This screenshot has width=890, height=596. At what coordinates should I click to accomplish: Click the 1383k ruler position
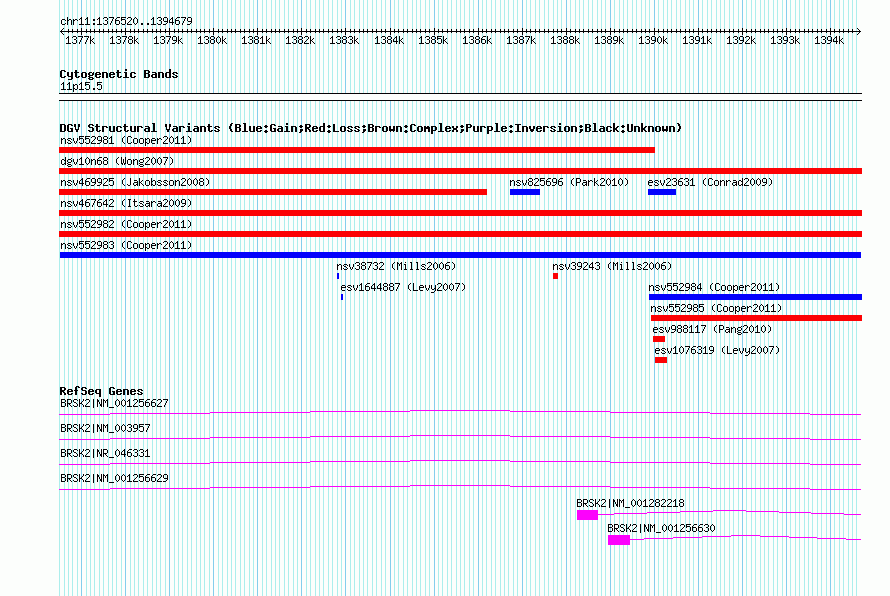point(344,40)
